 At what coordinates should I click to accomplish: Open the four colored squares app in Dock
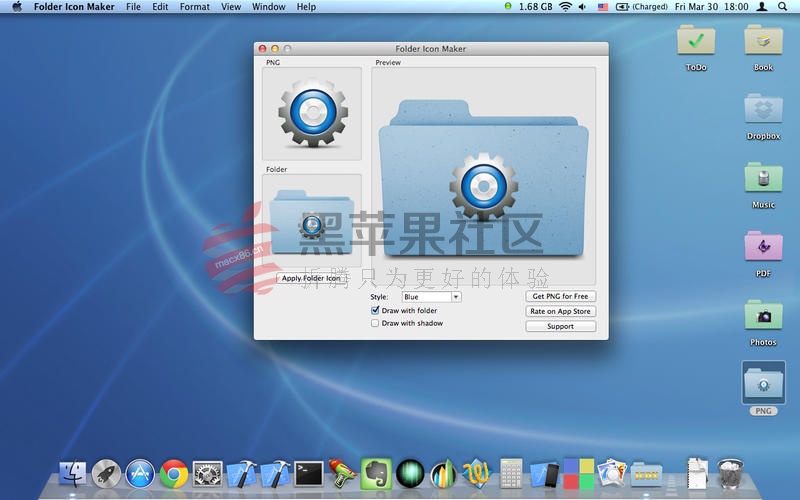pos(579,473)
